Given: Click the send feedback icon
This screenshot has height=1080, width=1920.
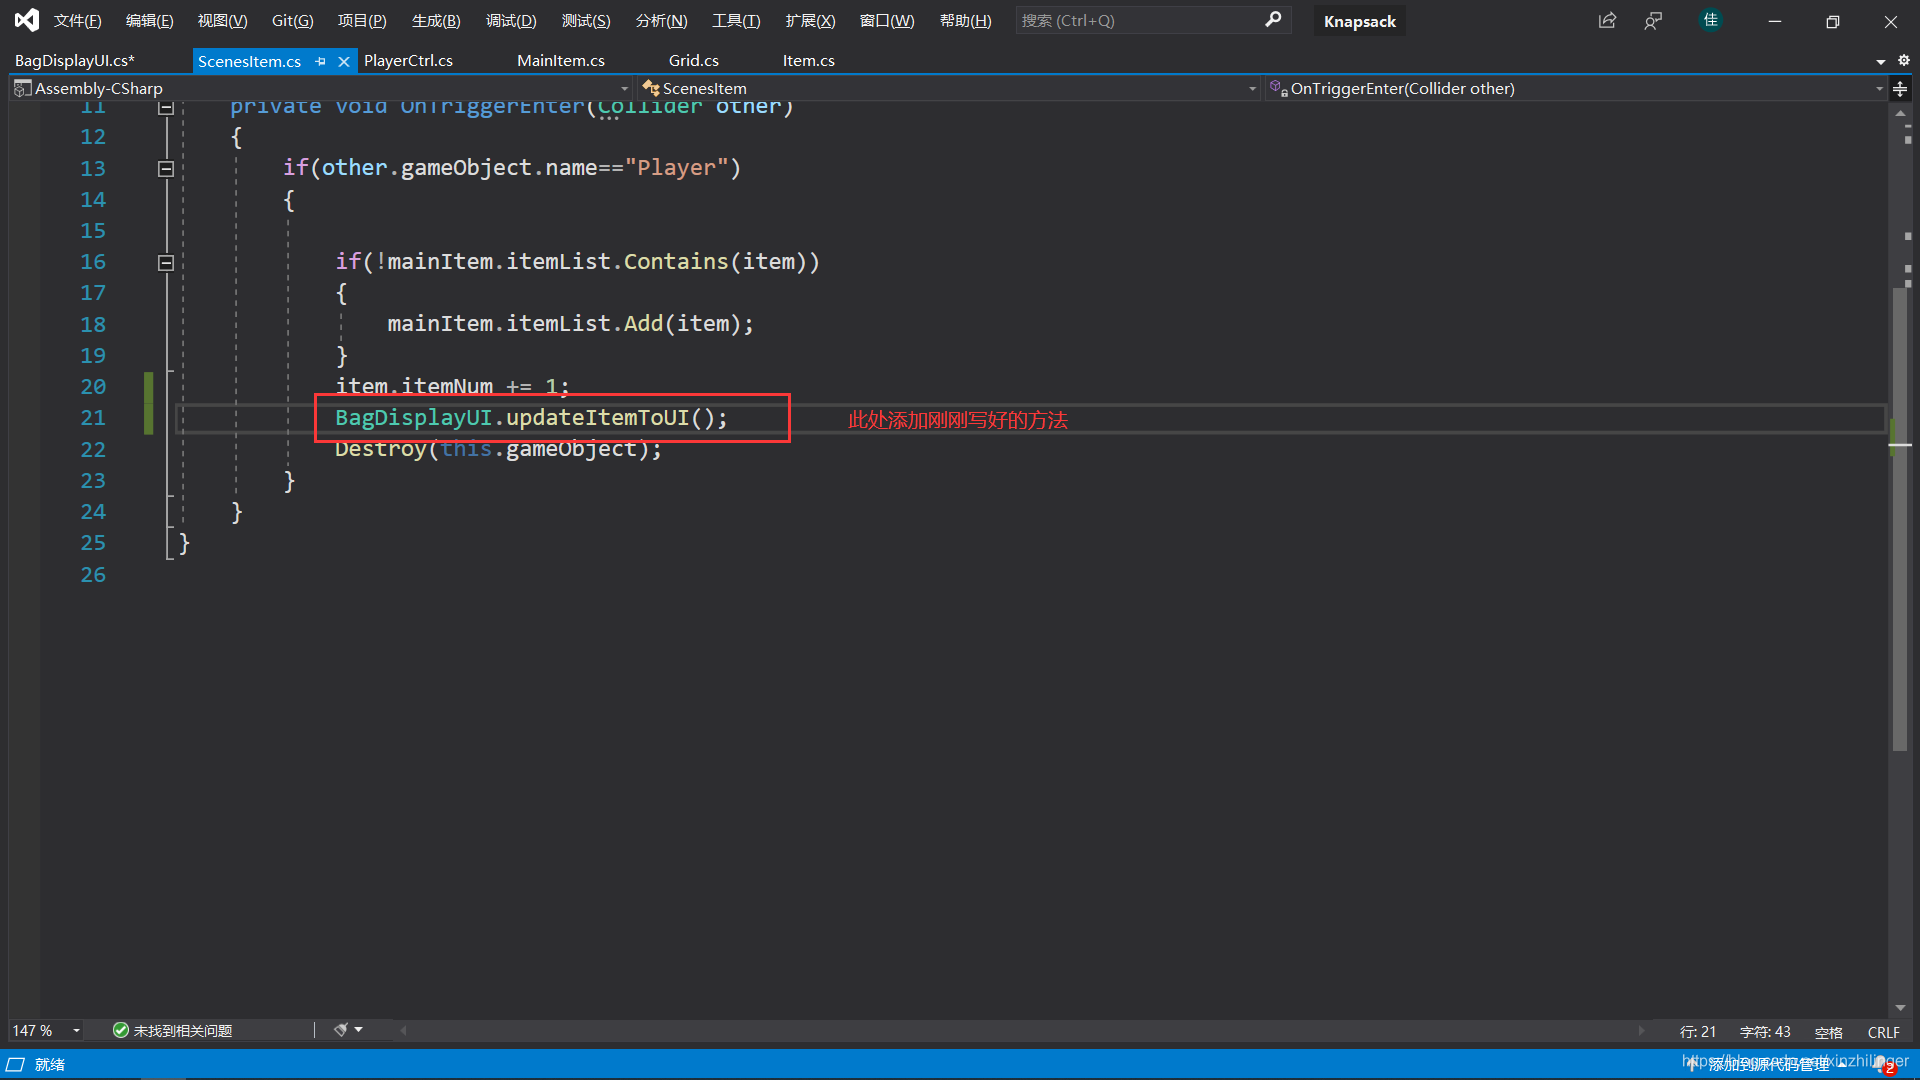Looking at the screenshot, I should pos(1653,21).
